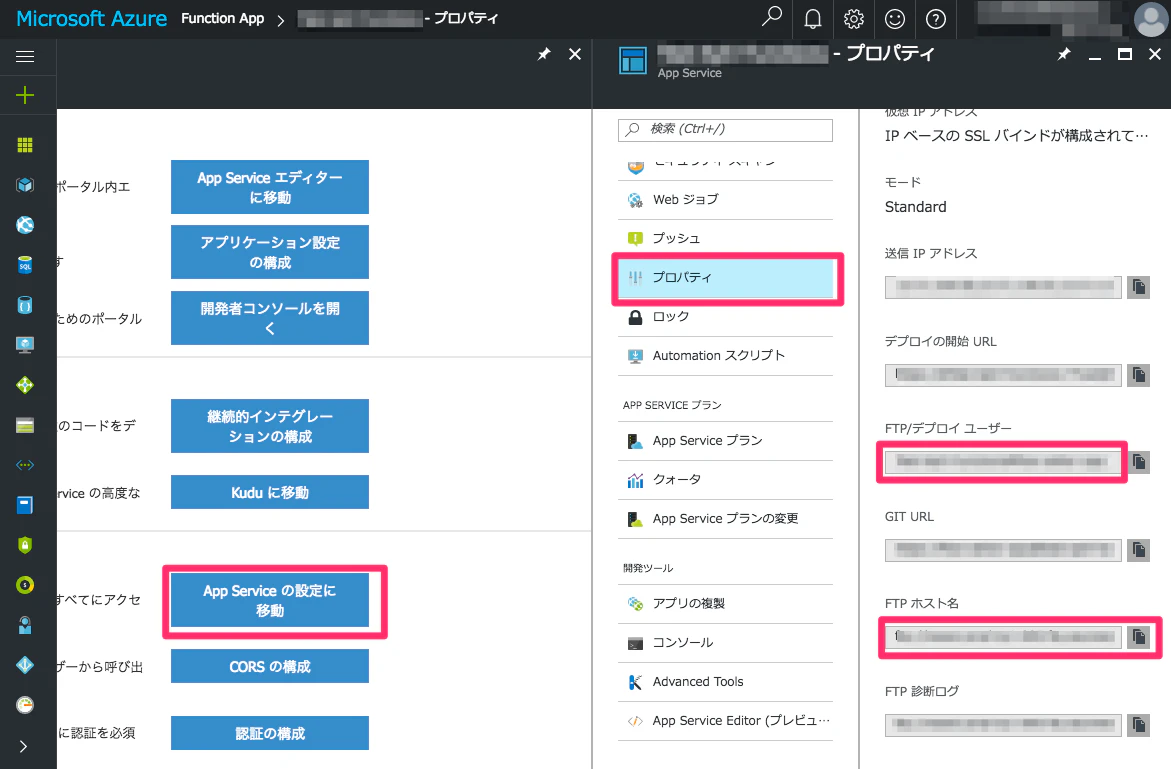
Task: Open Security Center green shield icon
Action: click(x=25, y=545)
